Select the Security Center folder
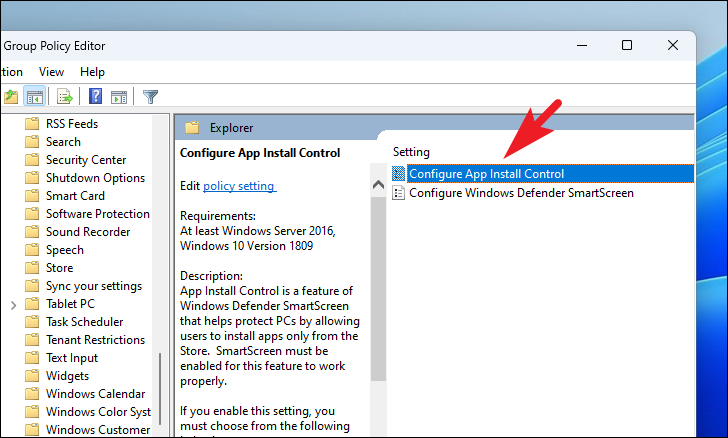 (86, 160)
